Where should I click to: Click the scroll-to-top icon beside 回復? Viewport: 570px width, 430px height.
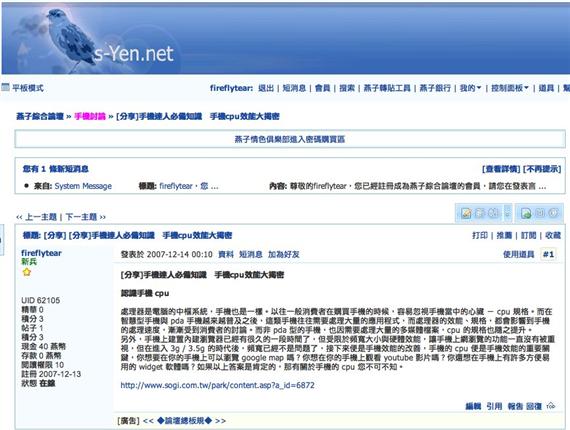coord(551,406)
